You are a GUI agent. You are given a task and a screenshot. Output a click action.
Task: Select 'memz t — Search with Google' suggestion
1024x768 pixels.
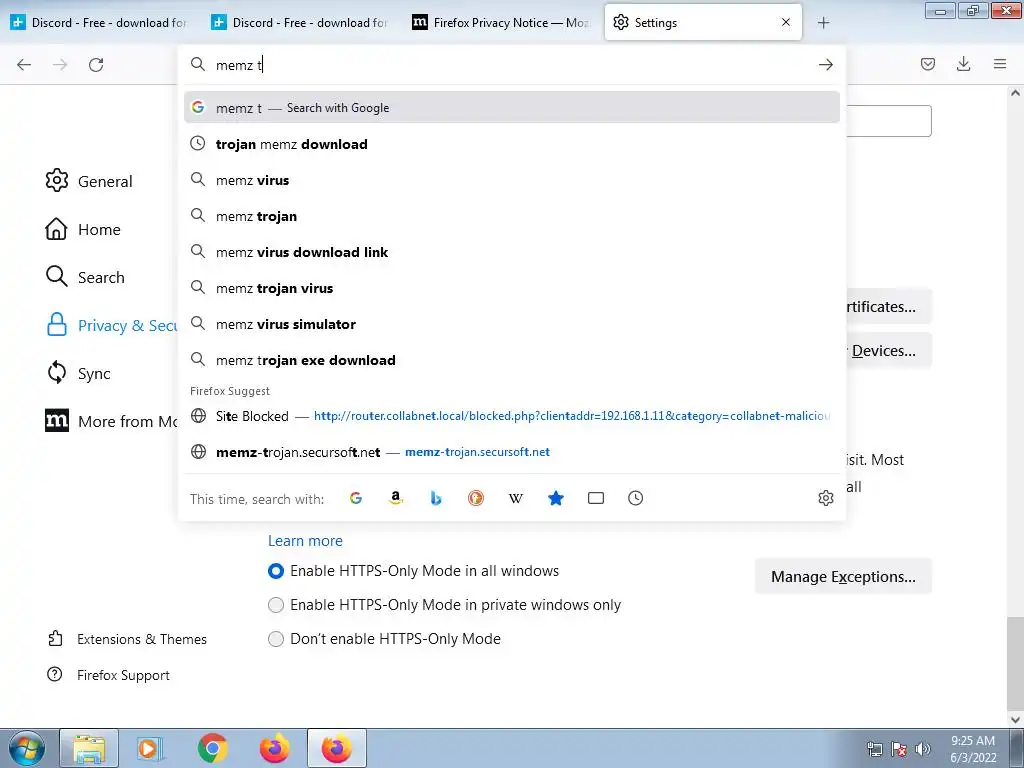point(511,108)
